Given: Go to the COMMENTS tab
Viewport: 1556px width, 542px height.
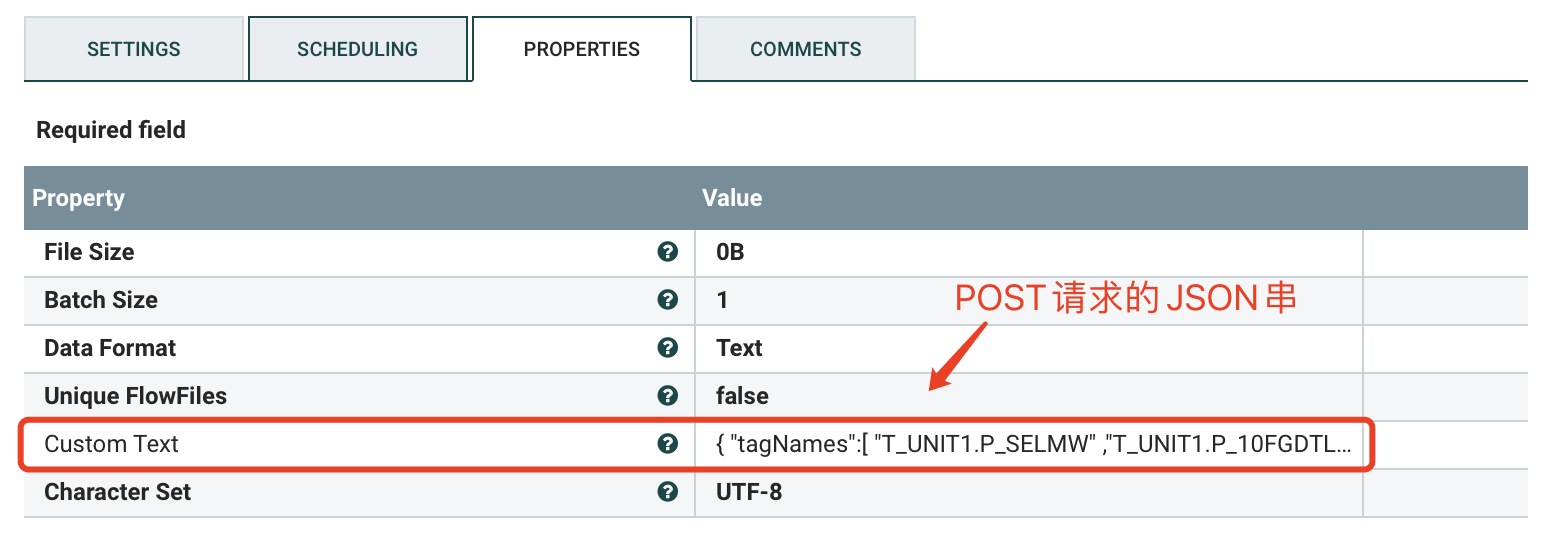Looking at the screenshot, I should pos(806,49).
